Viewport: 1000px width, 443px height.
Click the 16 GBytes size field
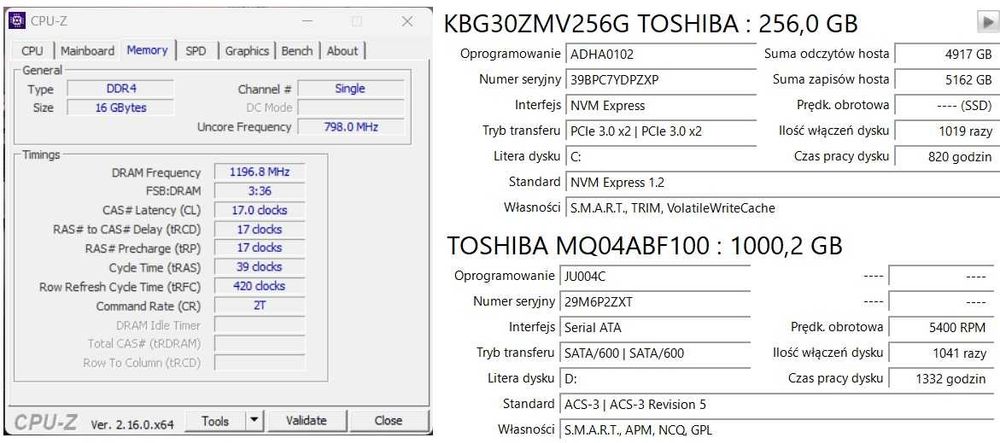(120, 108)
